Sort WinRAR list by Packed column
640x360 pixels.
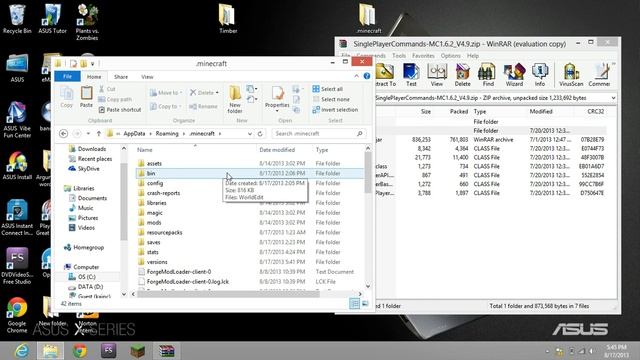click(459, 111)
